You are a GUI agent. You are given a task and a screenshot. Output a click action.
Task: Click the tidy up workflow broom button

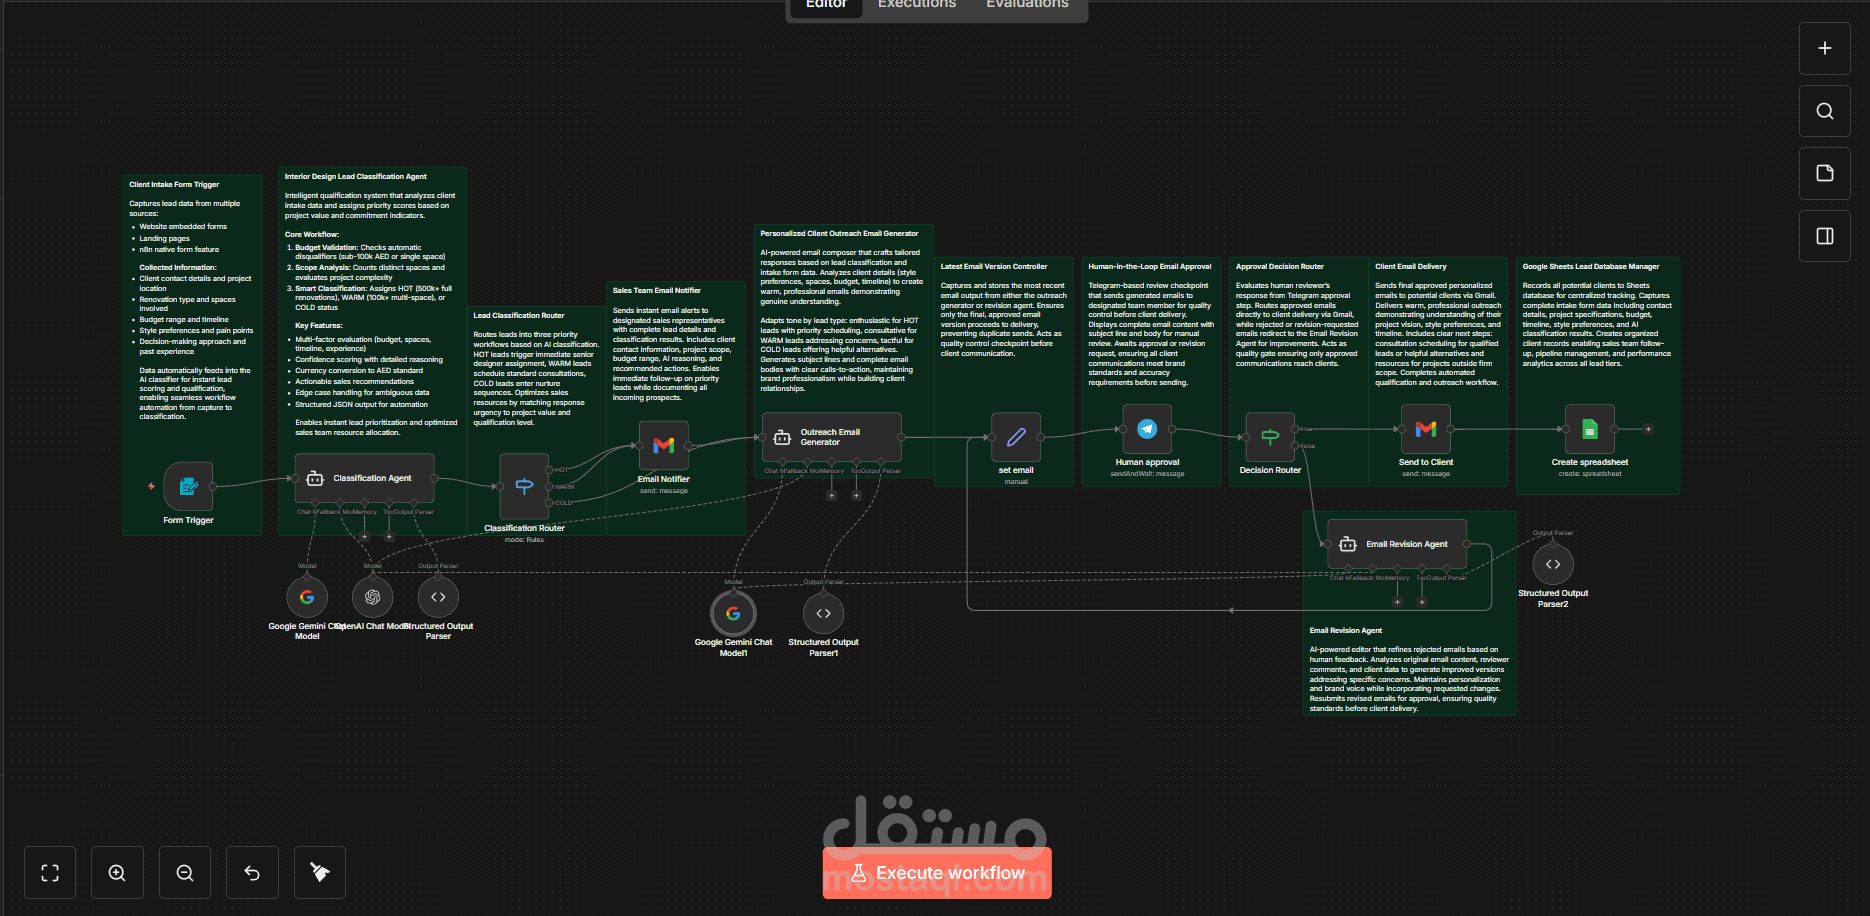pyautogui.click(x=320, y=873)
